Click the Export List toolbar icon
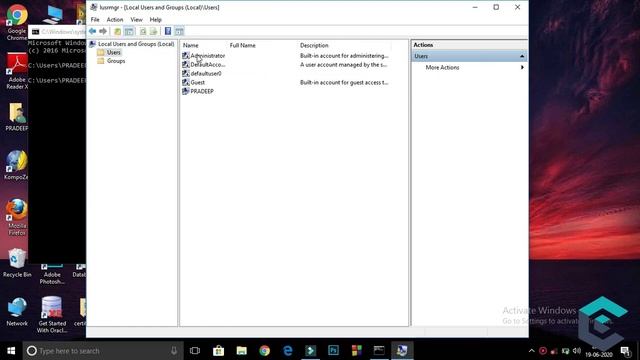640x360 pixels. click(153, 31)
